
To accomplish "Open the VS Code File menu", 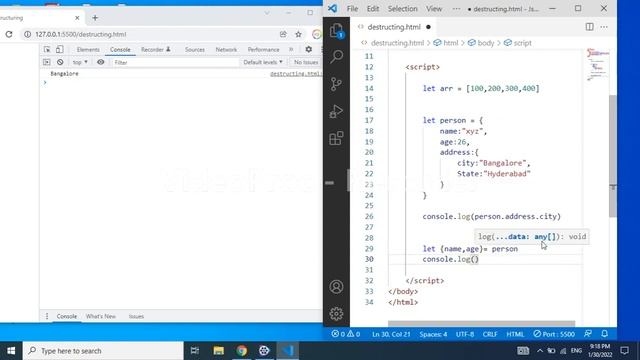I will [x=352, y=9].
